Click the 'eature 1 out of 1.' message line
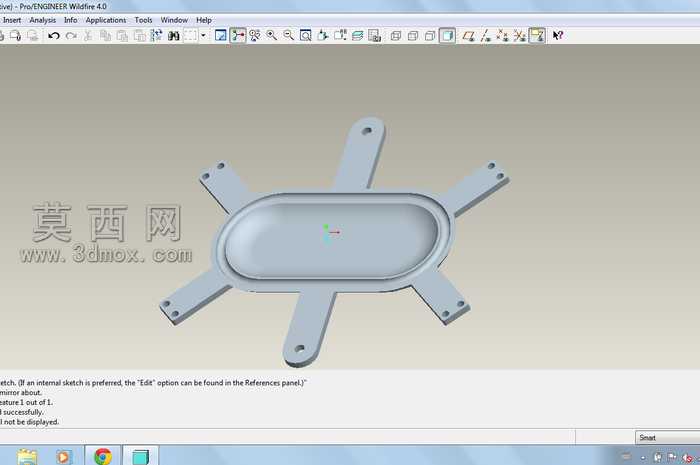This screenshot has height=465, width=700. pos(26,403)
